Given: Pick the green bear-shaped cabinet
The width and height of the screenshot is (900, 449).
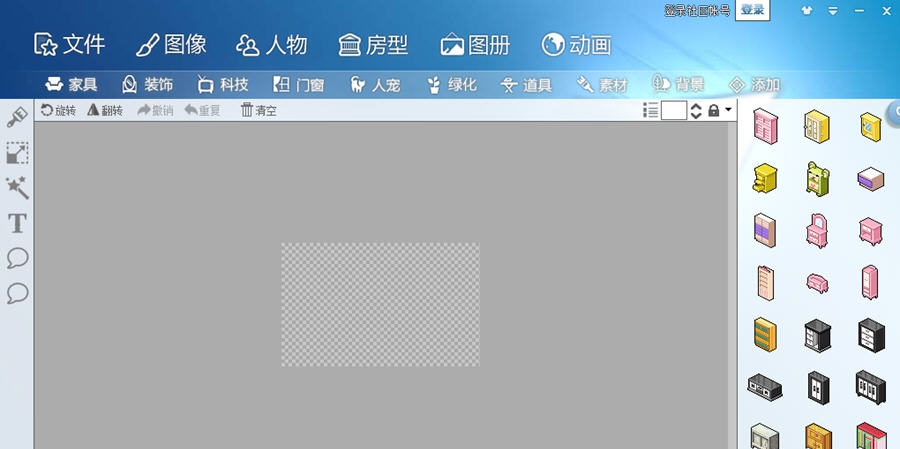Looking at the screenshot, I should [x=817, y=179].
